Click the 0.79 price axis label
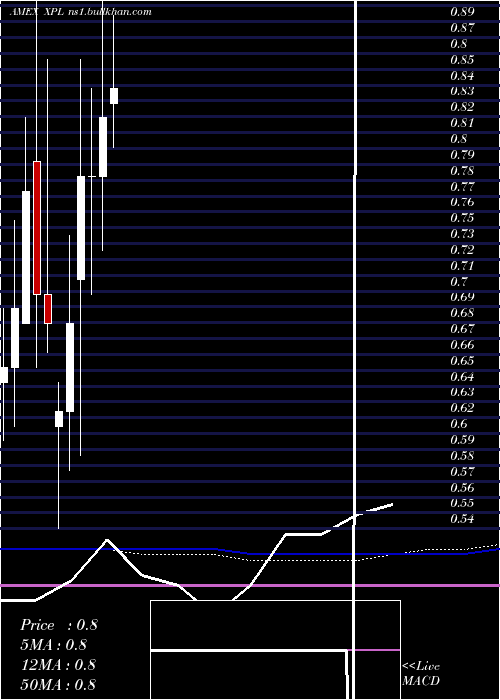Screen dimensions: 500x700 (x=462, y=154)
